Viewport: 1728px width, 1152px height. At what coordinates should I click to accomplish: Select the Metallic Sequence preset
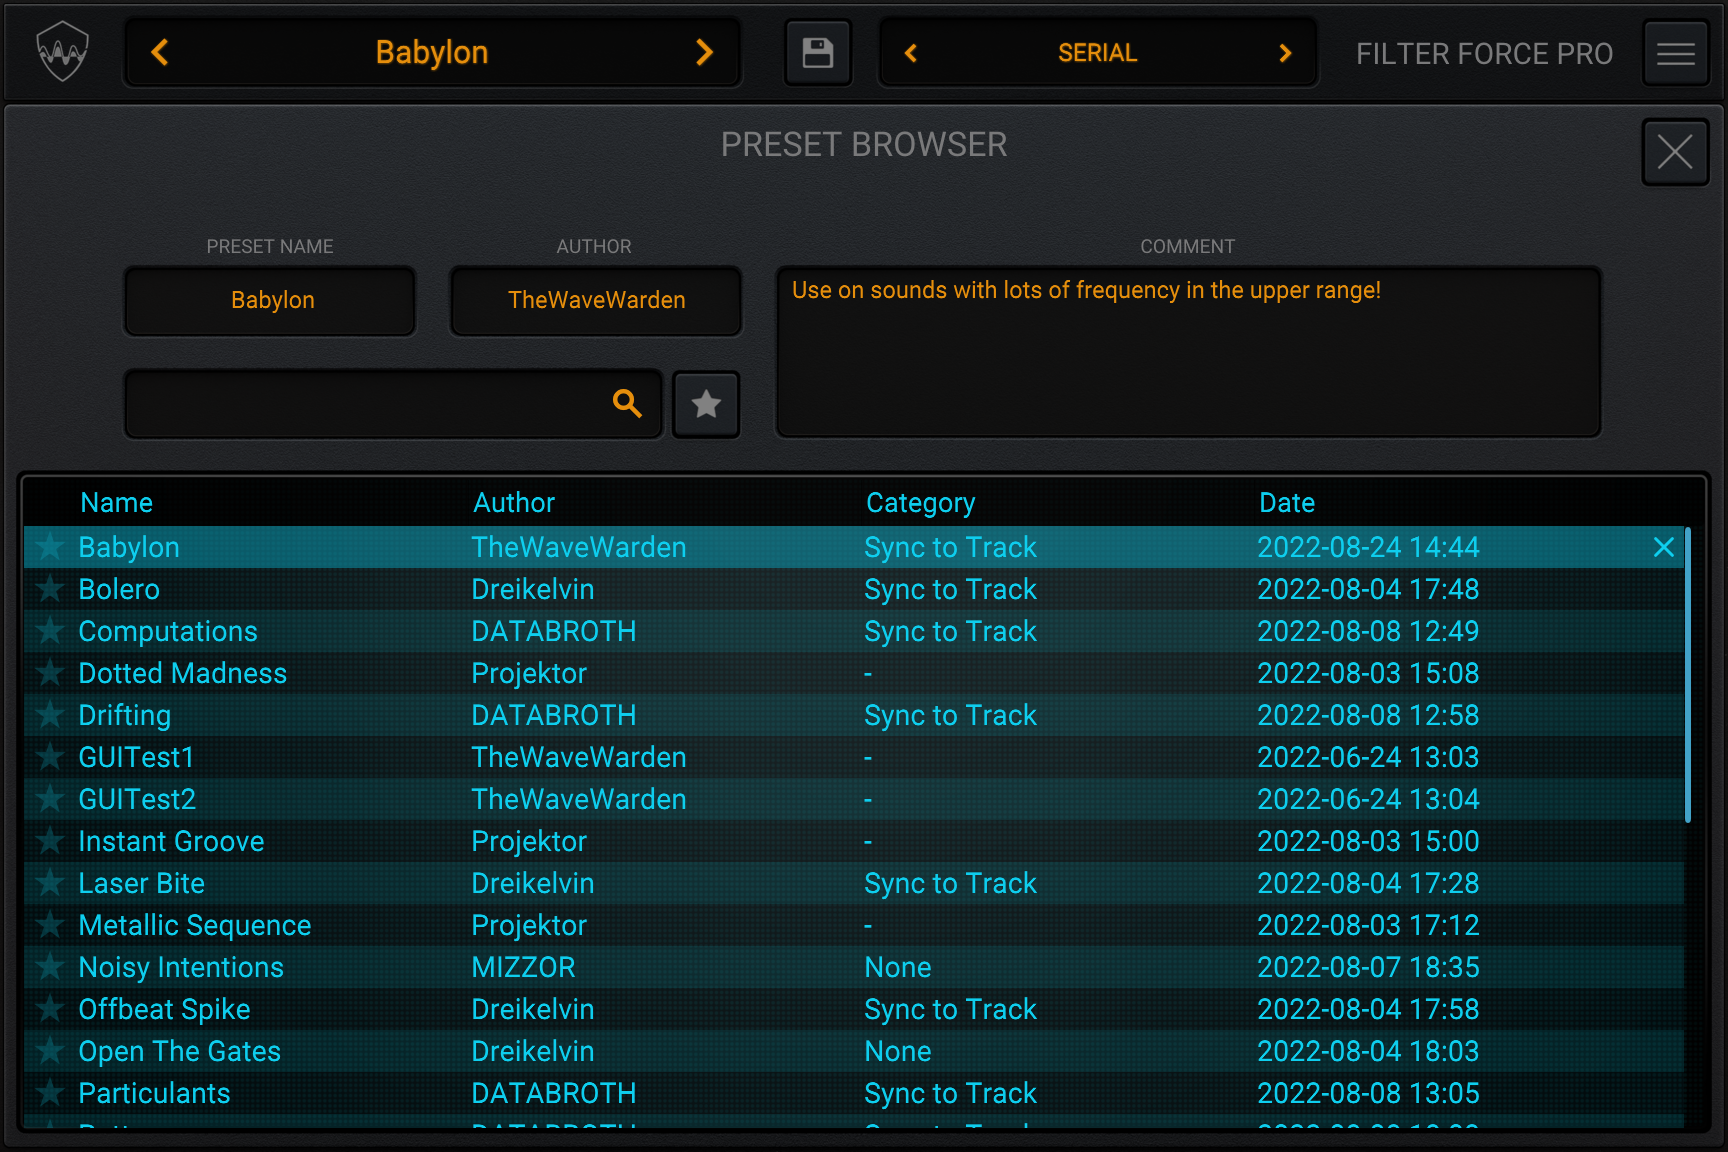195,925
